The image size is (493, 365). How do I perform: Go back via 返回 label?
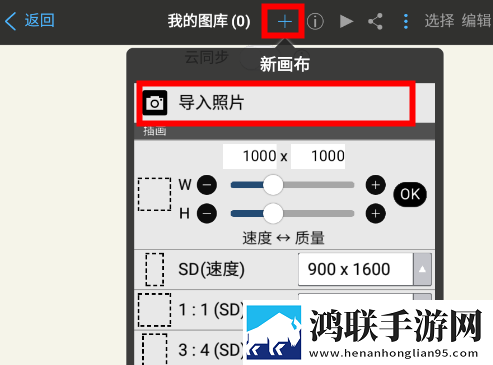pos(39,21)
